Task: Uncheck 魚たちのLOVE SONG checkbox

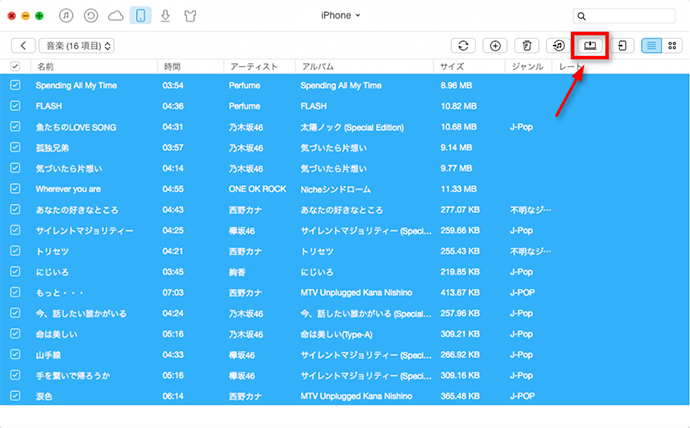Action: 15,127
